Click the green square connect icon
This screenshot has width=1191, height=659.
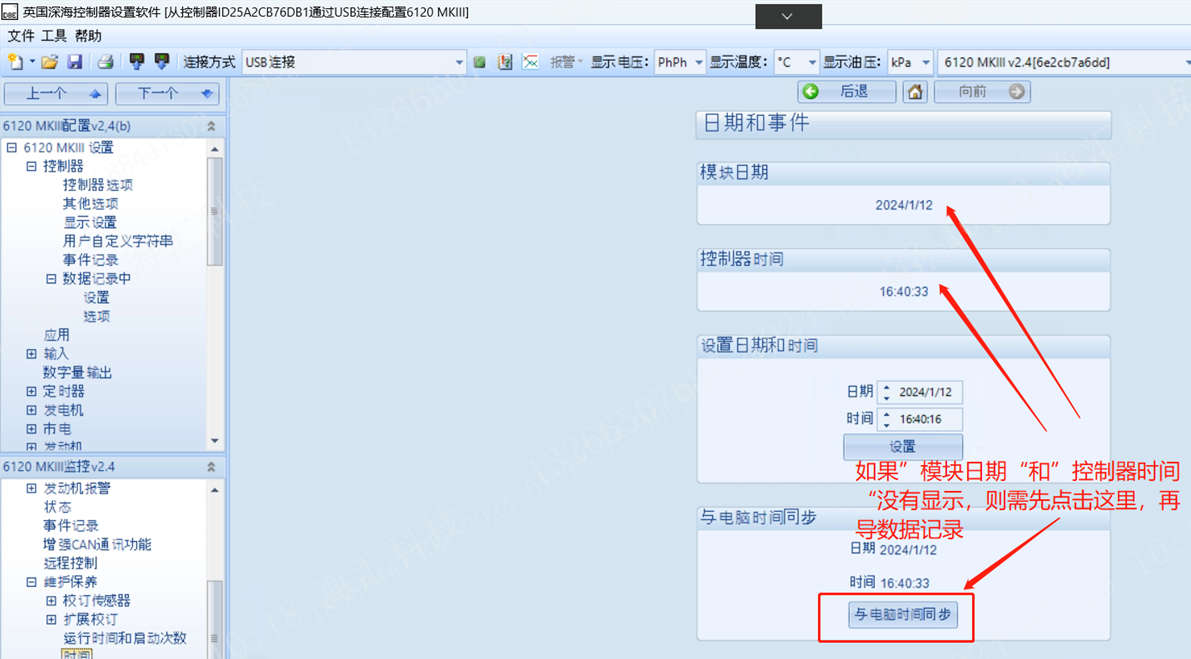tap(479, 62)
